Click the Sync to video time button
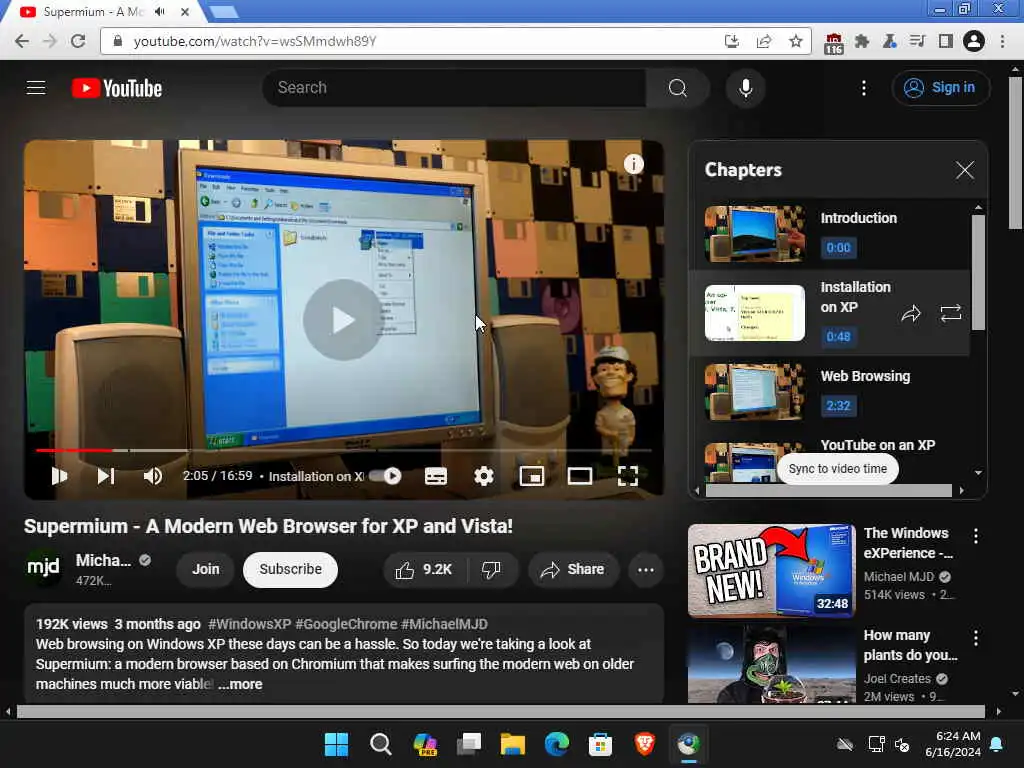 pyautogui.click(x=837, y=469)
